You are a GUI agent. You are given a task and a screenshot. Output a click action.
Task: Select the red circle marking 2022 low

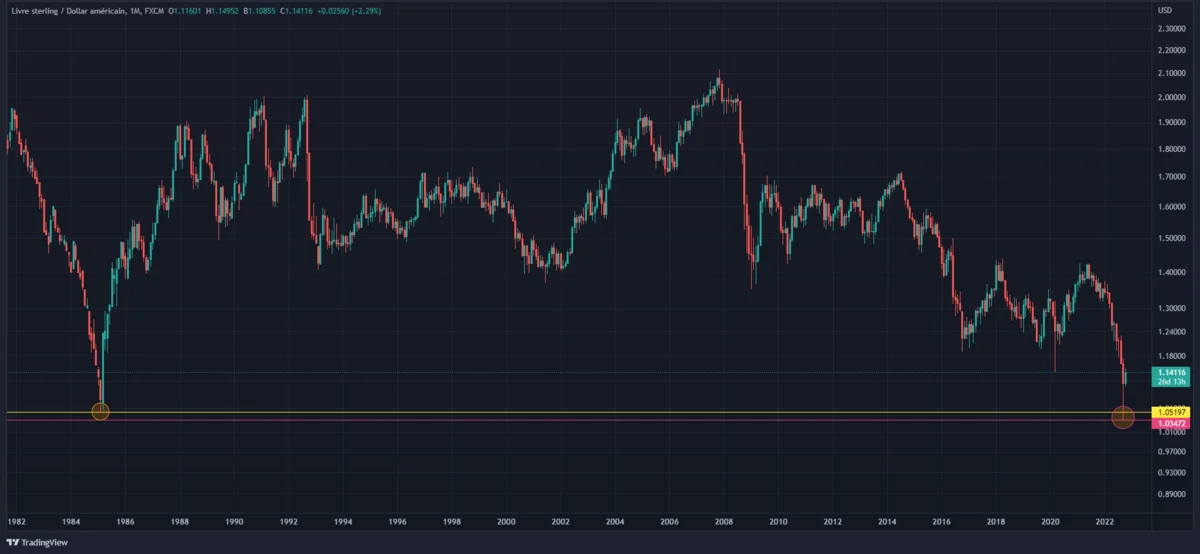1123,417
